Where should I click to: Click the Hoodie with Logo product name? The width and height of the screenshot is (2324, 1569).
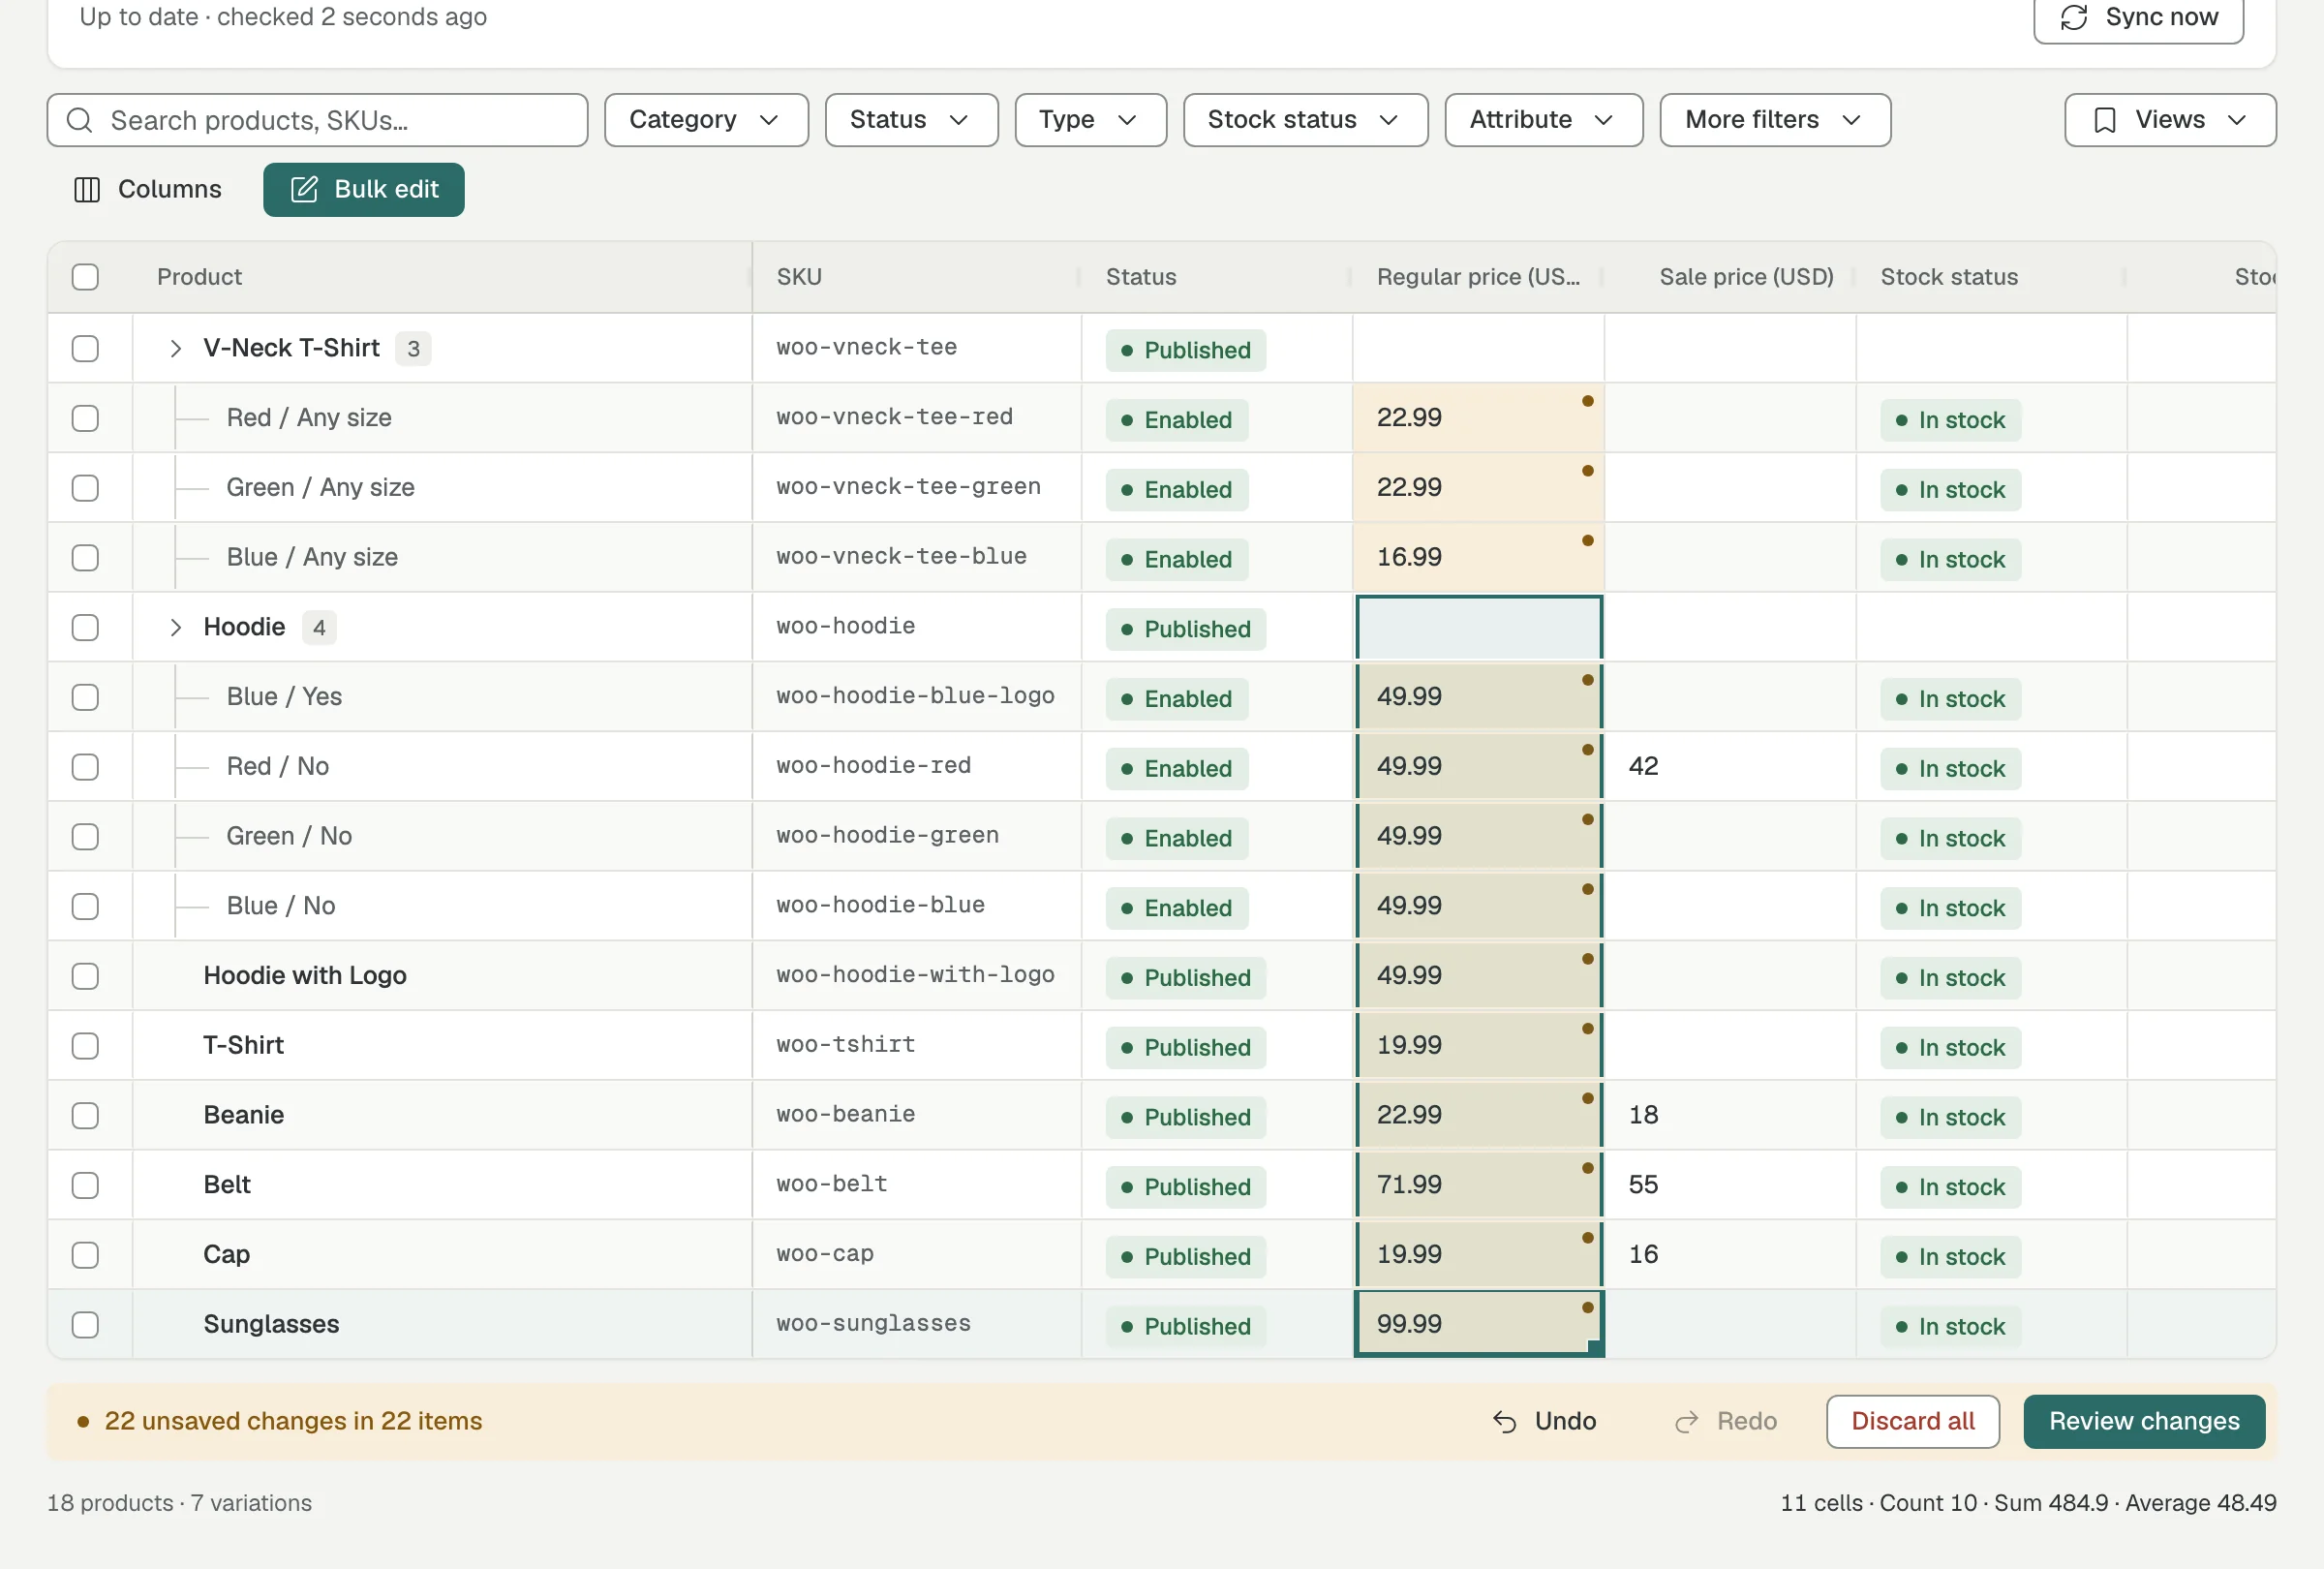click(x=304, y=976)
